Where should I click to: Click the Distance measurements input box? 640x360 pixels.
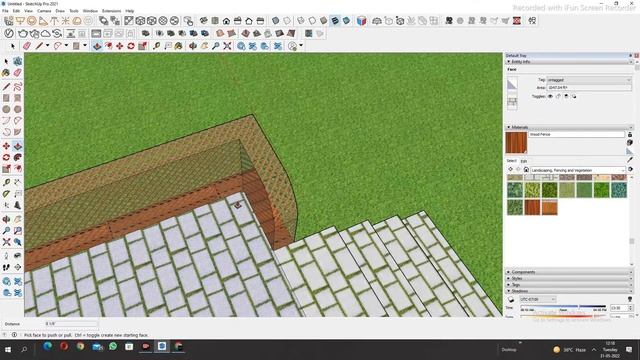point(71,324)
